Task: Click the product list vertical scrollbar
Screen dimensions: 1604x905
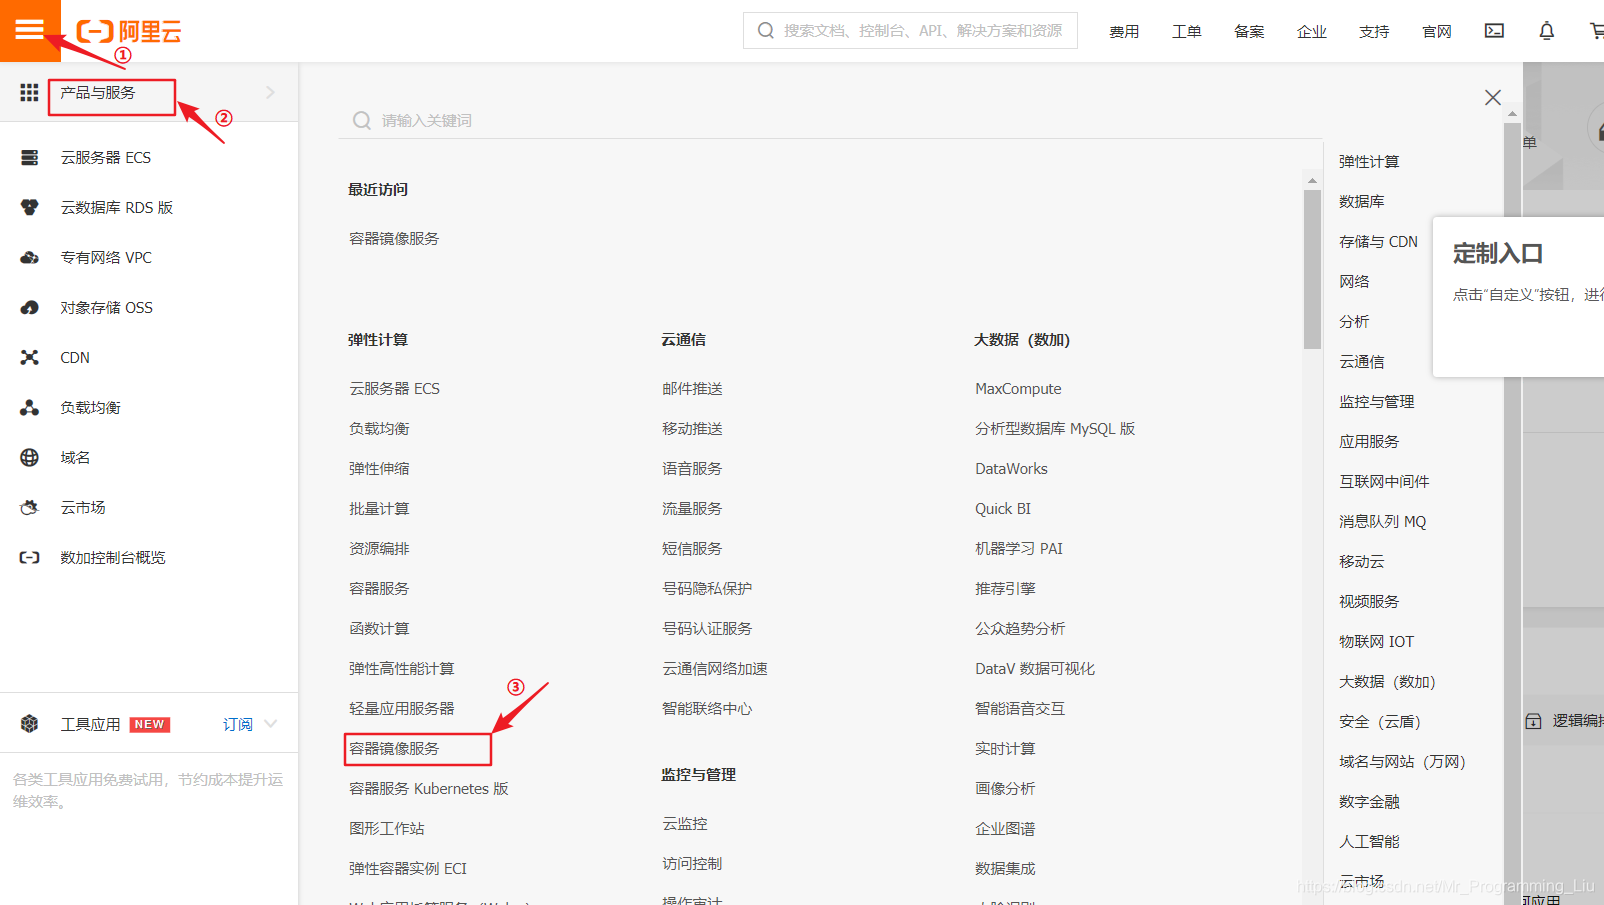Action: (1312, 268)
